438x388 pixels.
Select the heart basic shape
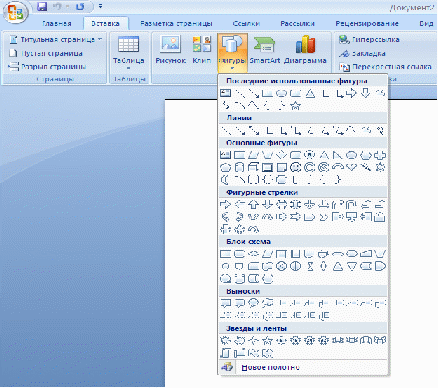click(x=351, y=167)
